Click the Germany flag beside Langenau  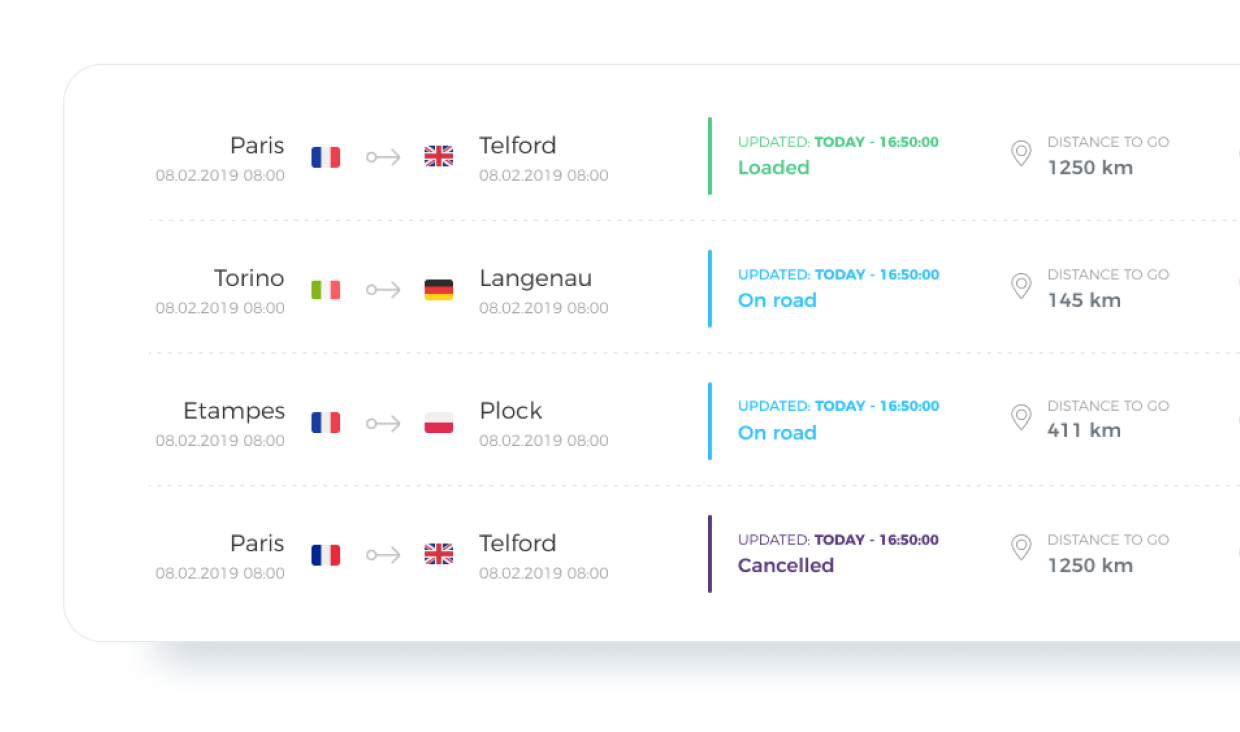[439, 290]
